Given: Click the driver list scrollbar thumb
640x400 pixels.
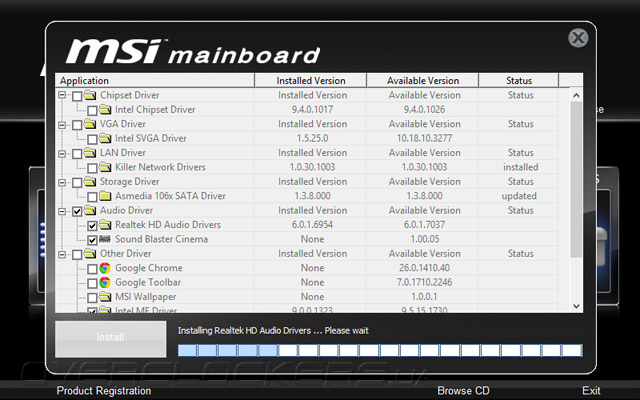Looking at the screenshot, I should tap(576, 180).
